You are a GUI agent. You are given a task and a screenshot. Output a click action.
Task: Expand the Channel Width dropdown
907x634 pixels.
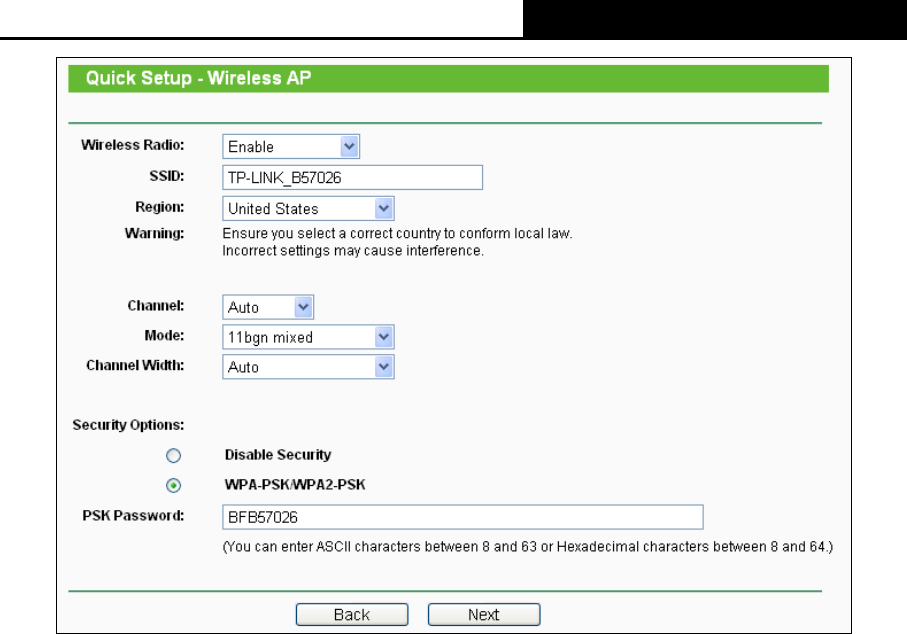308,367
